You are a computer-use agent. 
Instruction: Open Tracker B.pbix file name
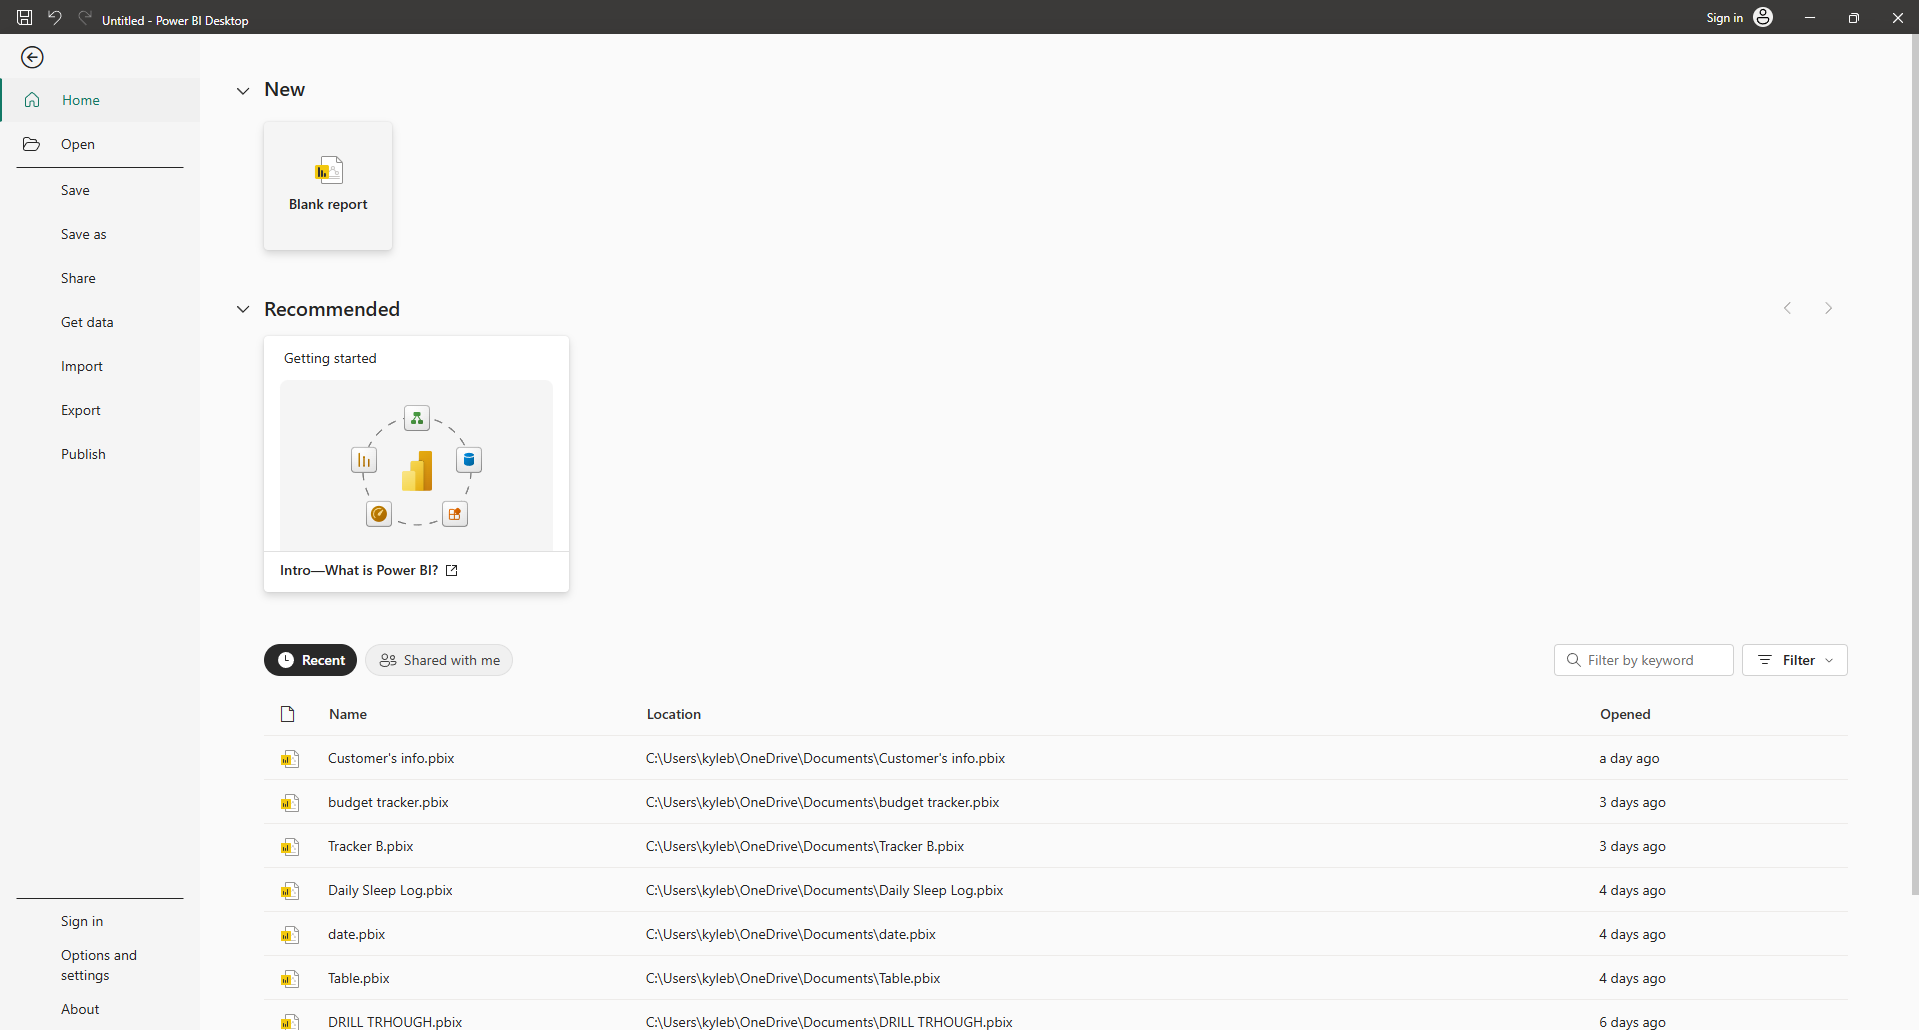pyautogui.click(x=370, y=846)
